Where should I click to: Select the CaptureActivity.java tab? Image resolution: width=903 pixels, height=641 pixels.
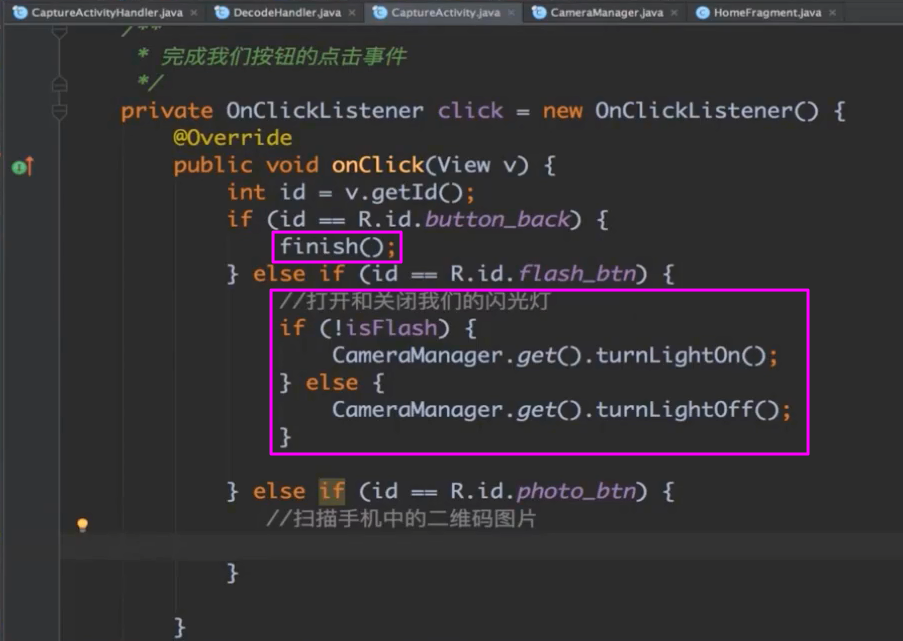click(445, 12)
